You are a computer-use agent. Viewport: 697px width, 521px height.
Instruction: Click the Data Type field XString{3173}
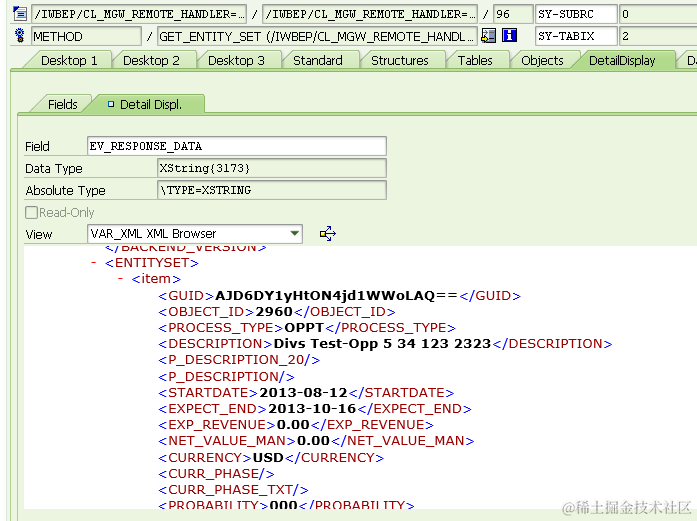(x=272, y=168)
